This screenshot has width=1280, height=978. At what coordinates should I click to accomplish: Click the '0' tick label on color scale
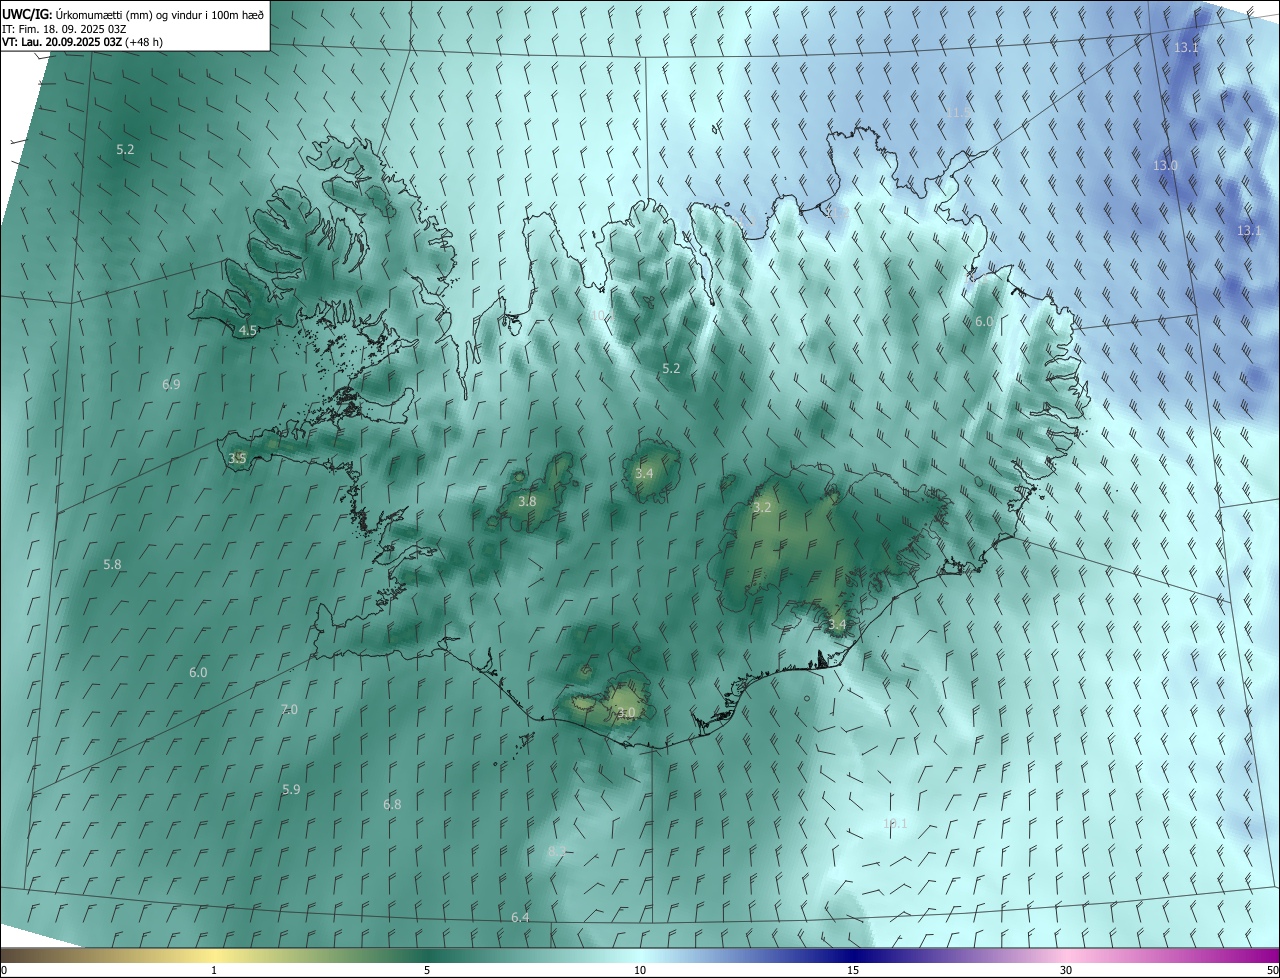(4, 970)
